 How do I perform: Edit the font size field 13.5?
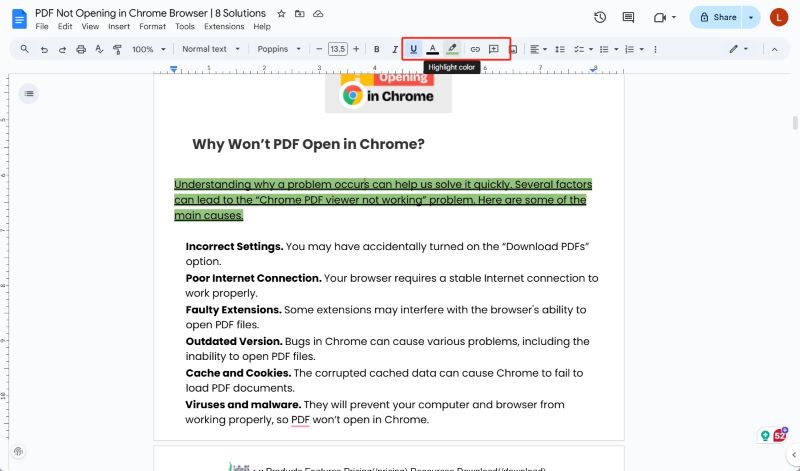[338, 49]
